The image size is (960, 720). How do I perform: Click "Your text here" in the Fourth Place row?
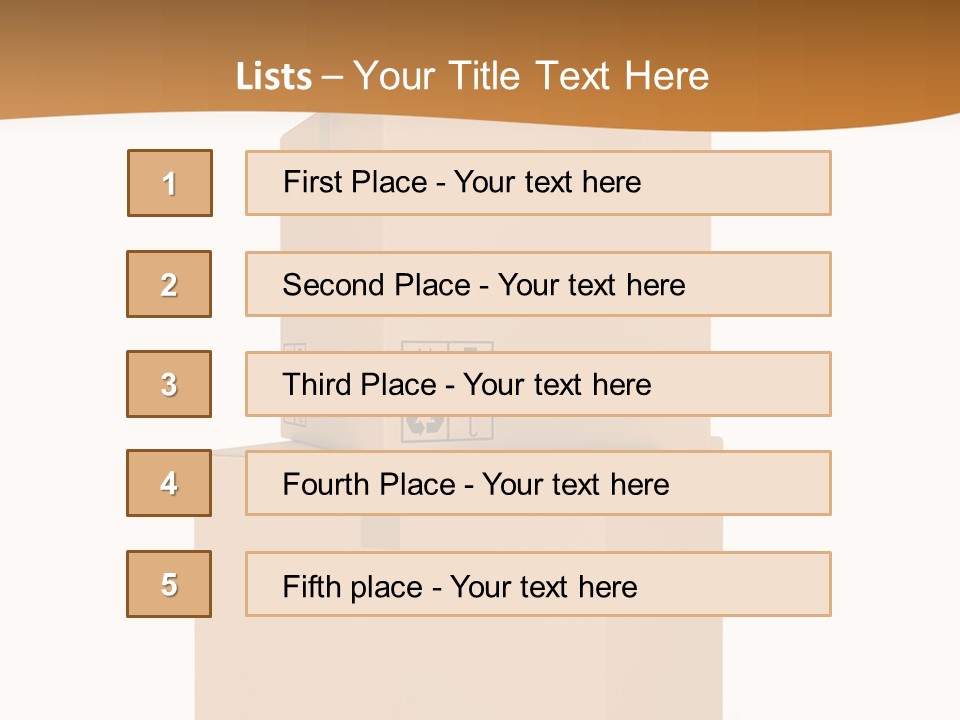tap(576, 485)
